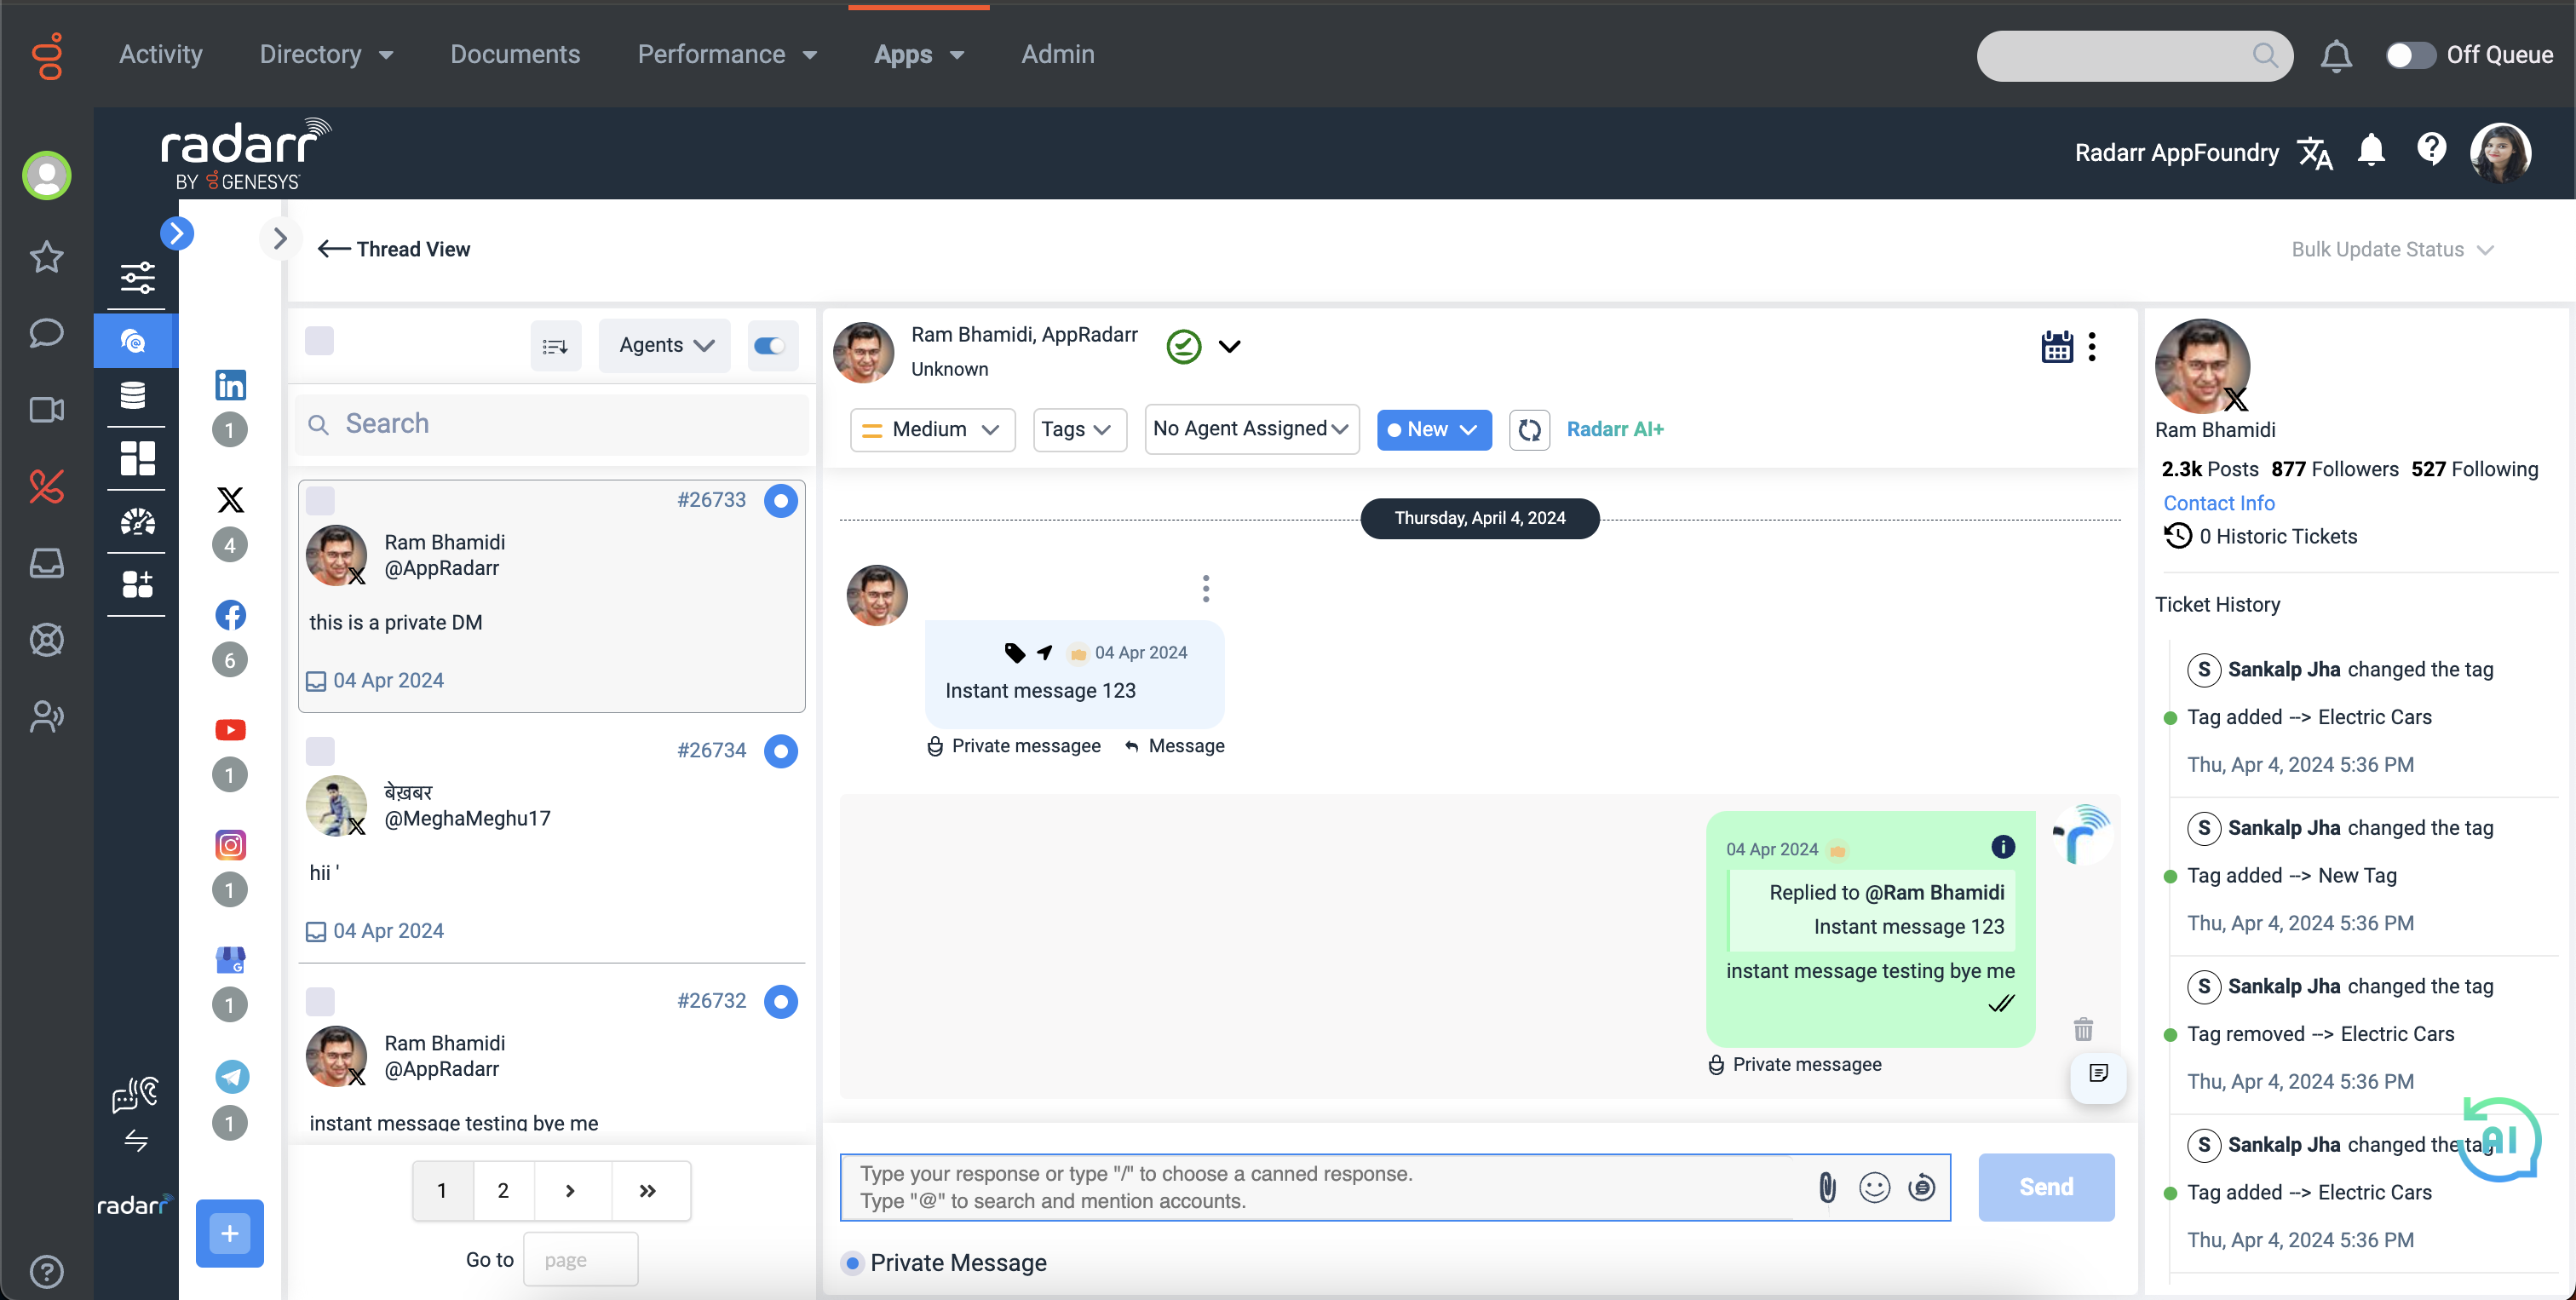Open the emoji picker in the reply box
The width and height of the screenshot is (2576, 1300).
1875,1187
